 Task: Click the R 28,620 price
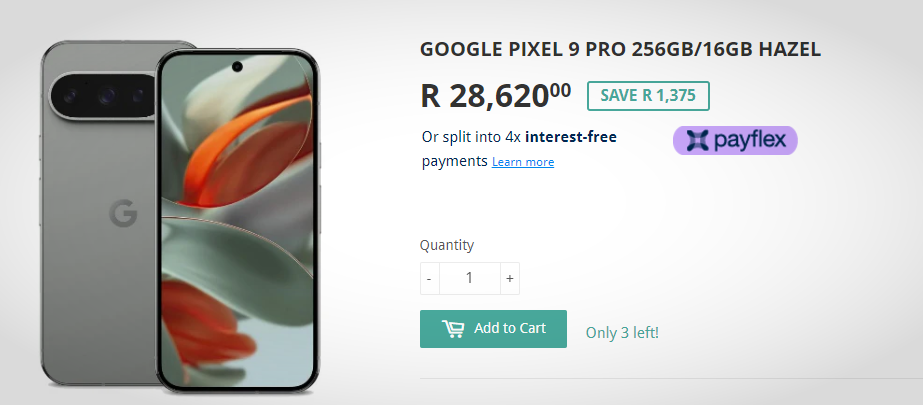(x=495, y=95)
